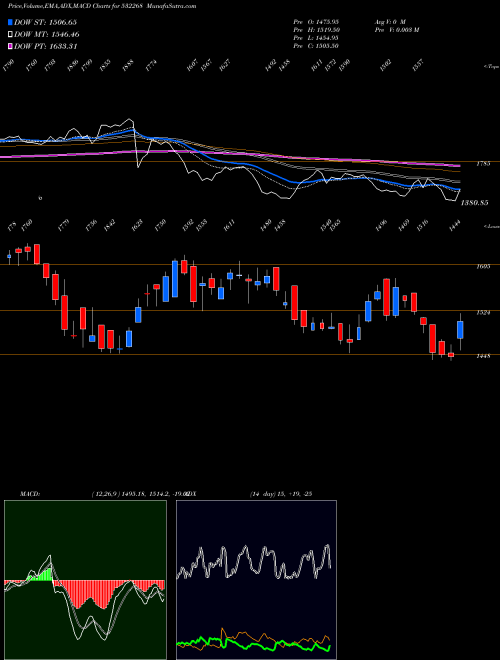Click the 1888 top value label
The image size is (500, 660).
(128, 66)
